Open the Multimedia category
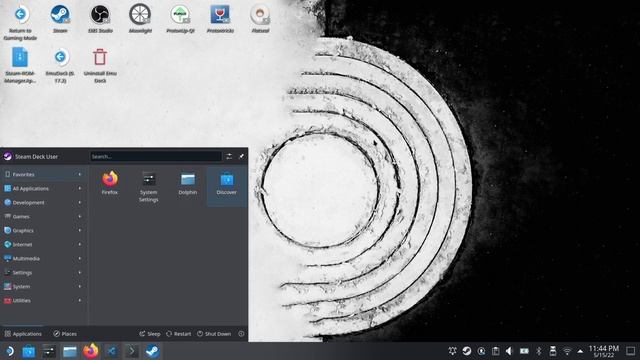 [43, 259]
